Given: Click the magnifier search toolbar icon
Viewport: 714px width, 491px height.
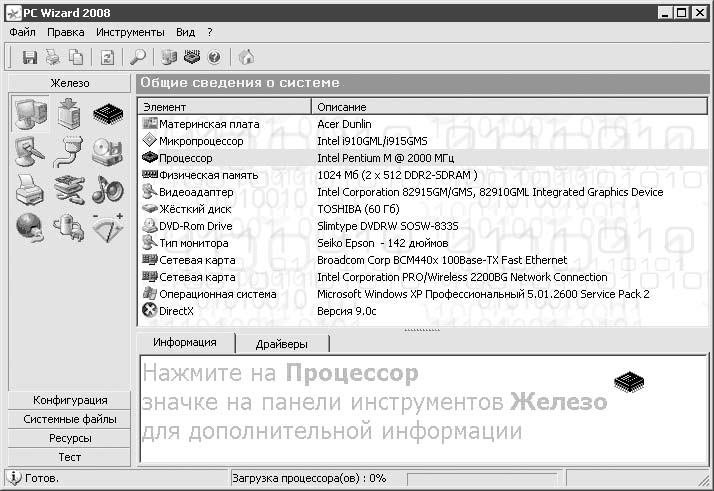Looking at the screenshot, I should (x=138, y=57).
